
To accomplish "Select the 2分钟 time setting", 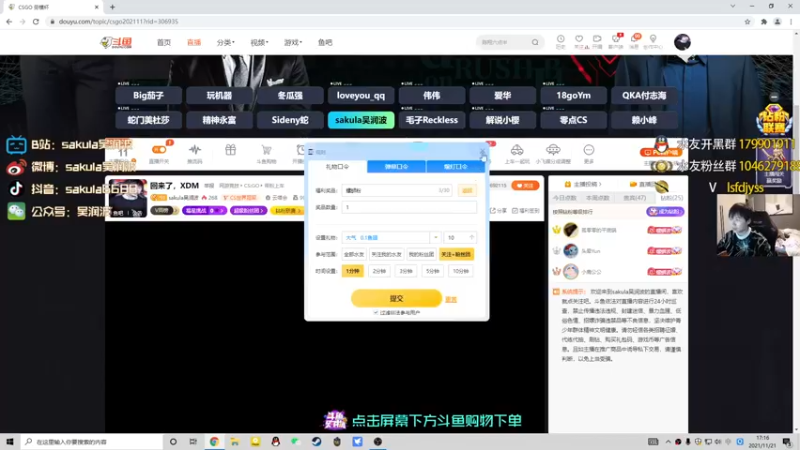I will pos(379,271).
